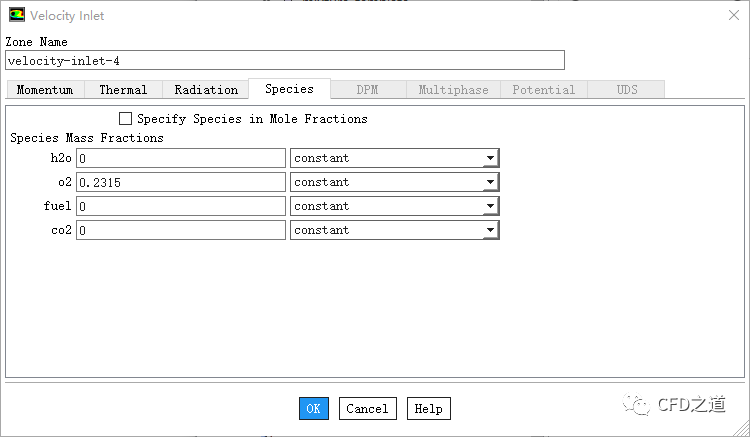Expand the o2 profile type dropdown
750x437 pixels.
click(x=489, y=182)
